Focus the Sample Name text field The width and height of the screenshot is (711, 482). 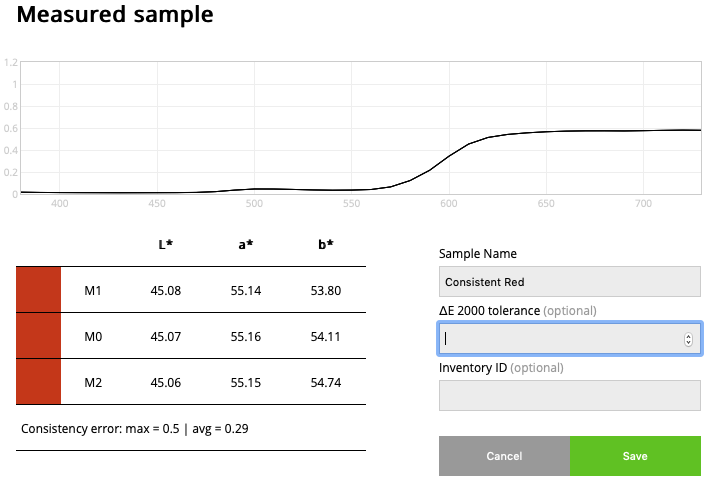click(x=570, y=282)
